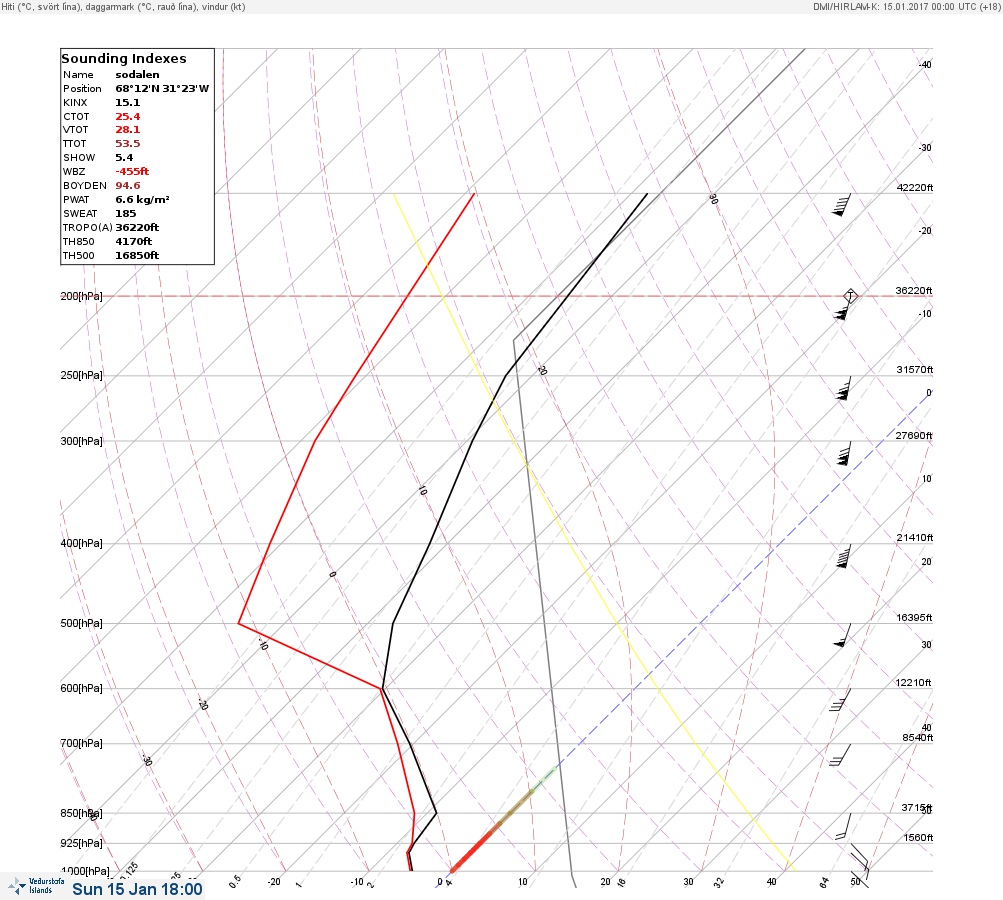The height and width of the screenshot is (900, 1003).
Task: Click the CTOT value 25.4
Action: pos(128,116)
